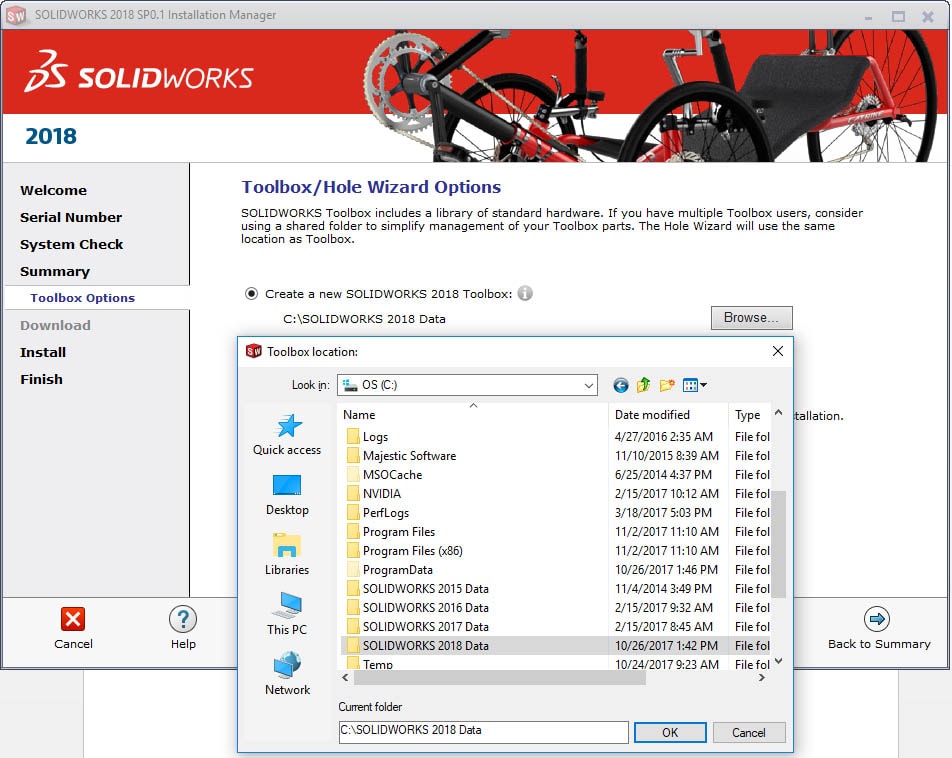
Task: Click the scroll left arrow of file list
Action: pyautogui.click(x=345, y=678)
